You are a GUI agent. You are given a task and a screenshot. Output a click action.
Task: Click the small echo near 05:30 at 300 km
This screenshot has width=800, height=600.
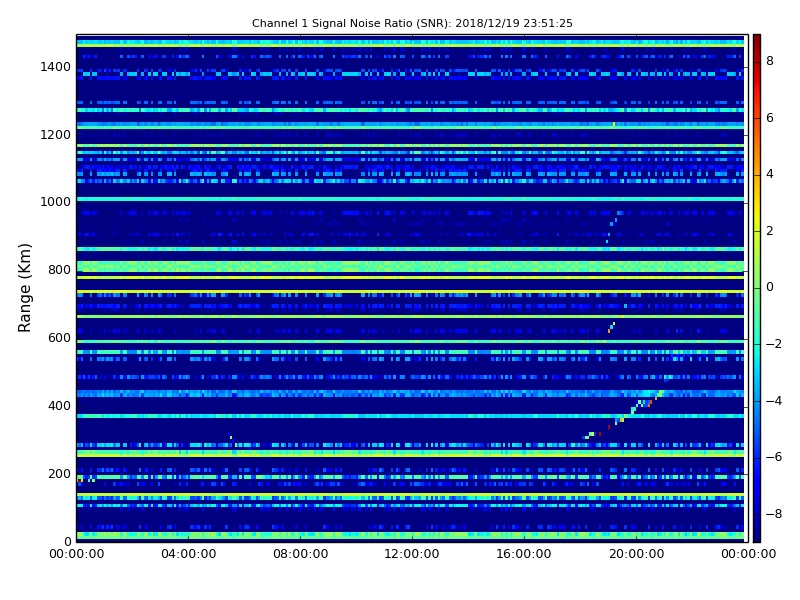coord(231,436)
